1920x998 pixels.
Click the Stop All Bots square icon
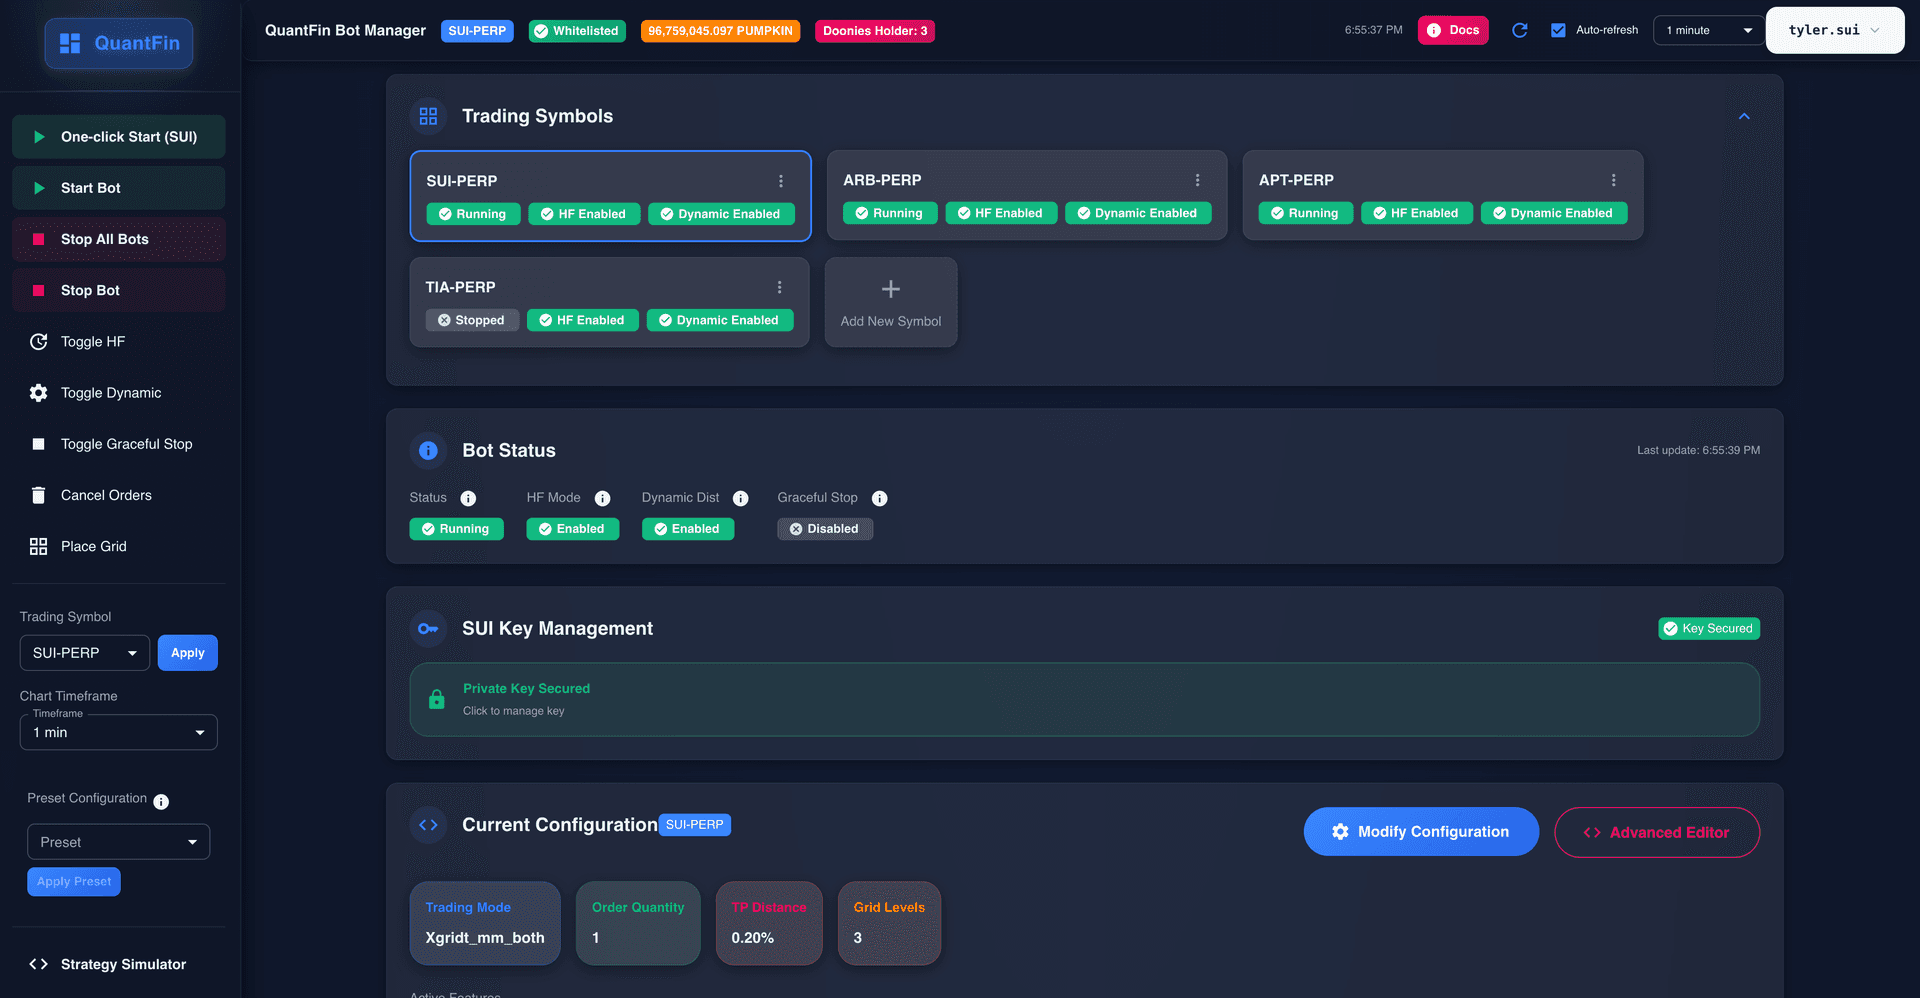point(38,239)
